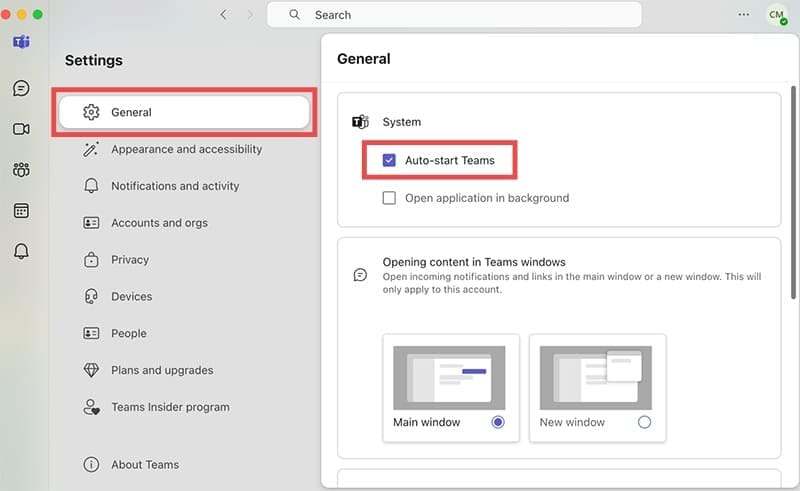Image resolution: width=800 pixels, height=491 pixels.
Task: Click the People contact card icon
Action: point(91,333)
